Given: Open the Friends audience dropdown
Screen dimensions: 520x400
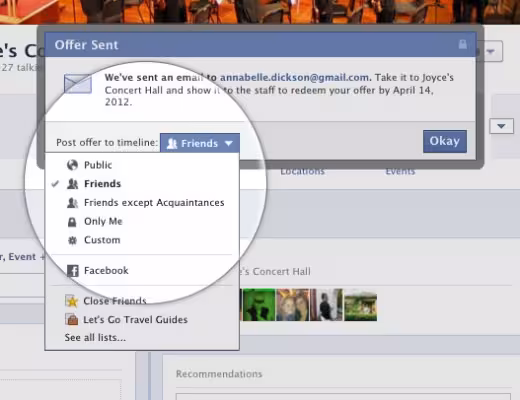Looking at the screenshot, I should [x=200, y=143].
